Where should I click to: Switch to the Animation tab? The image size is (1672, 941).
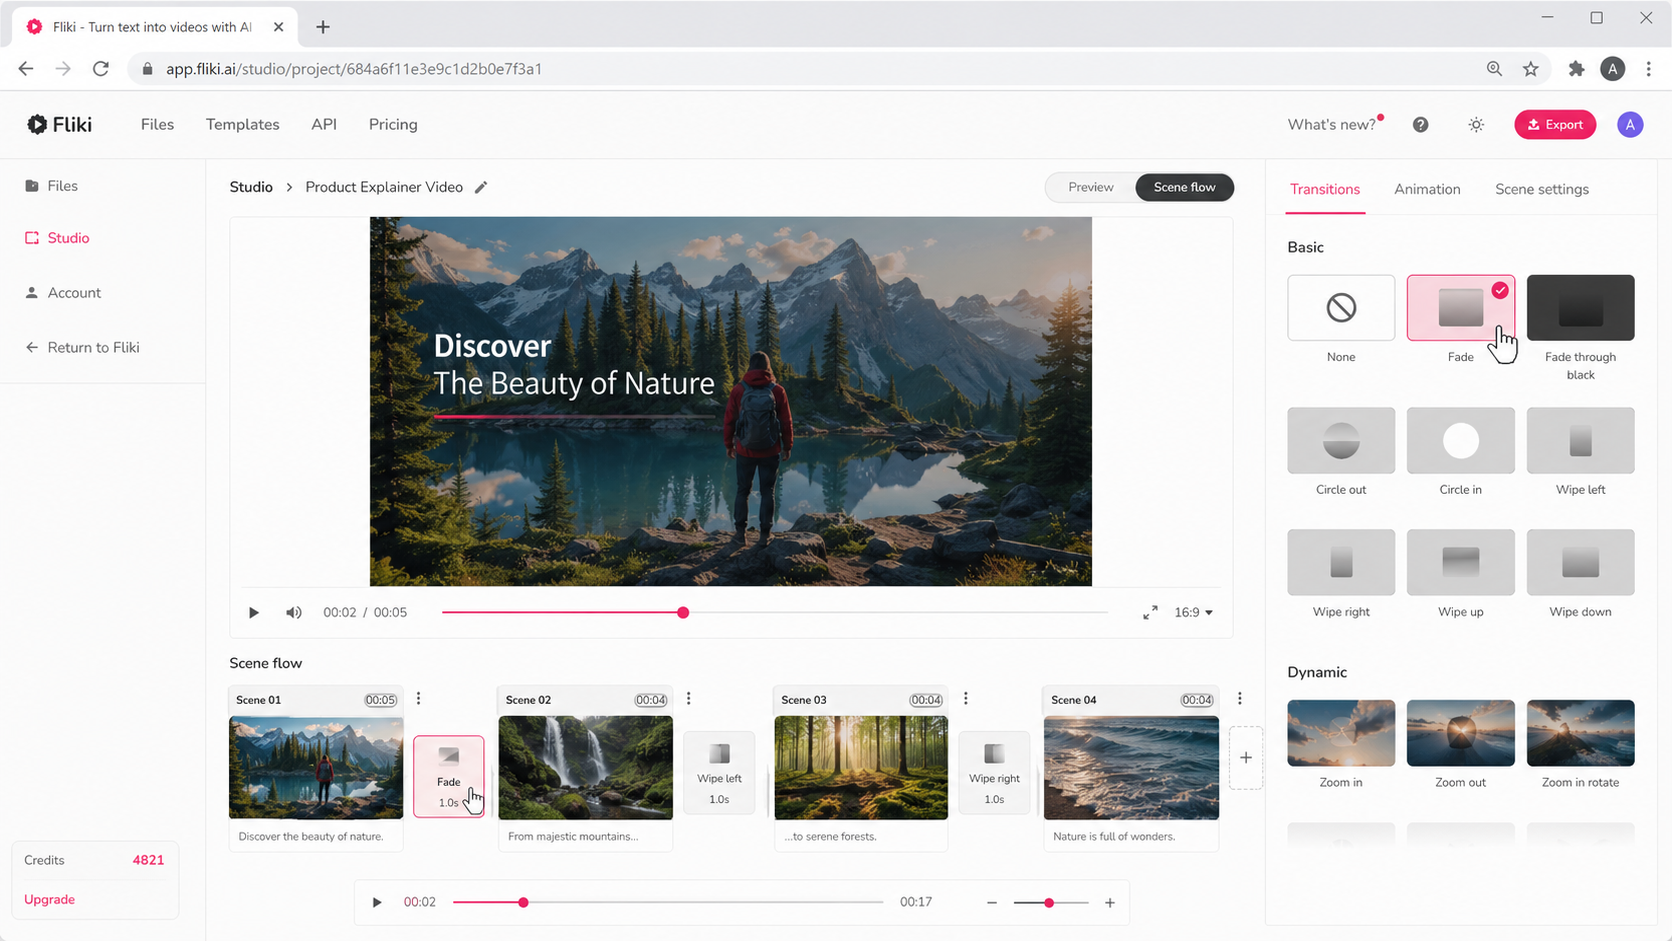pos(1427,189)
